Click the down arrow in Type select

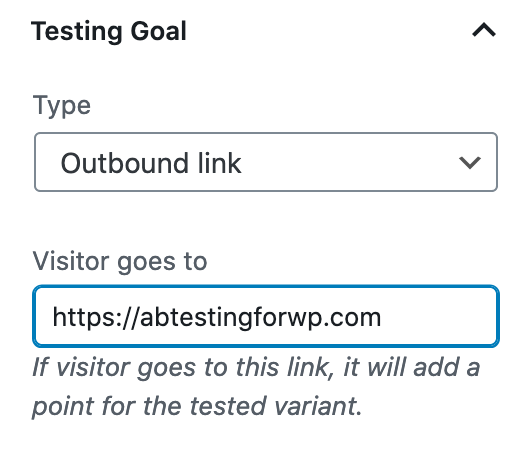click(470, 163)
